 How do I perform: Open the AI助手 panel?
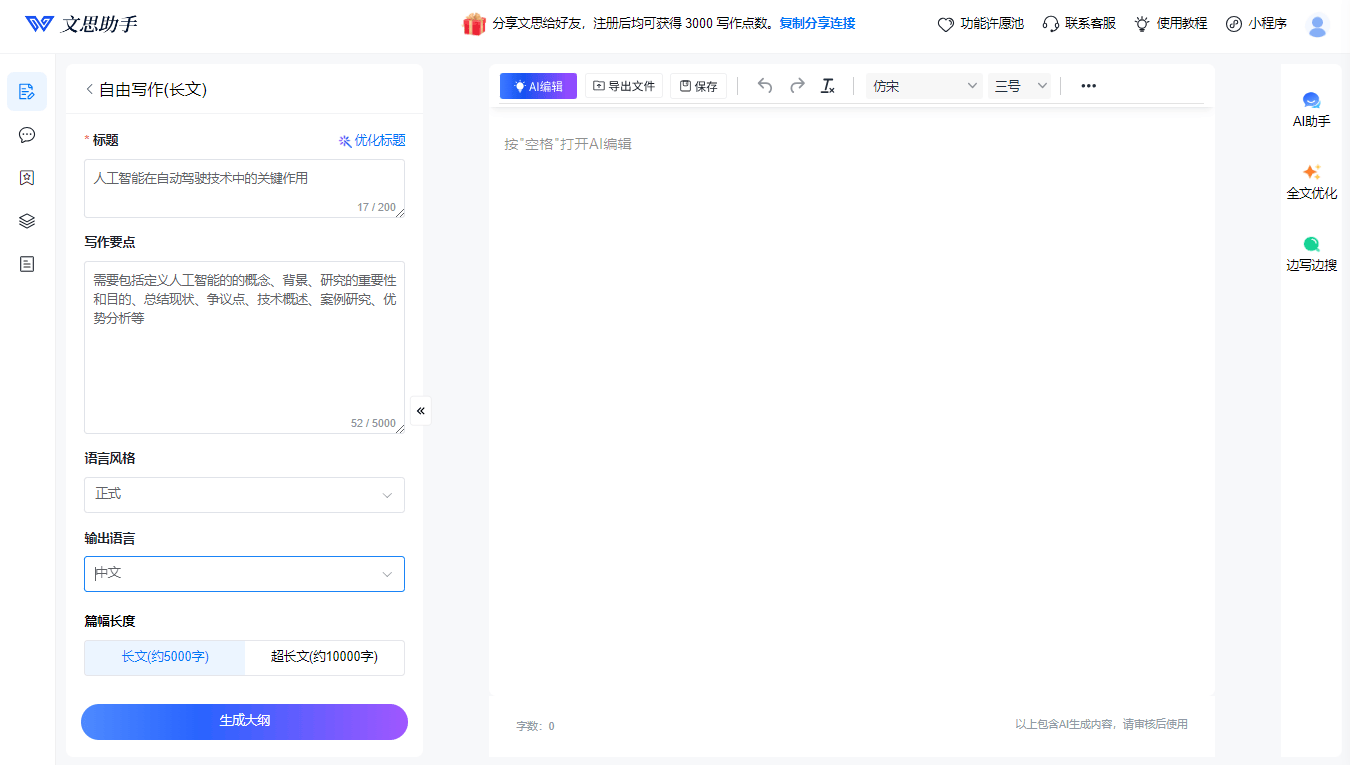[x=1311, y=109]
